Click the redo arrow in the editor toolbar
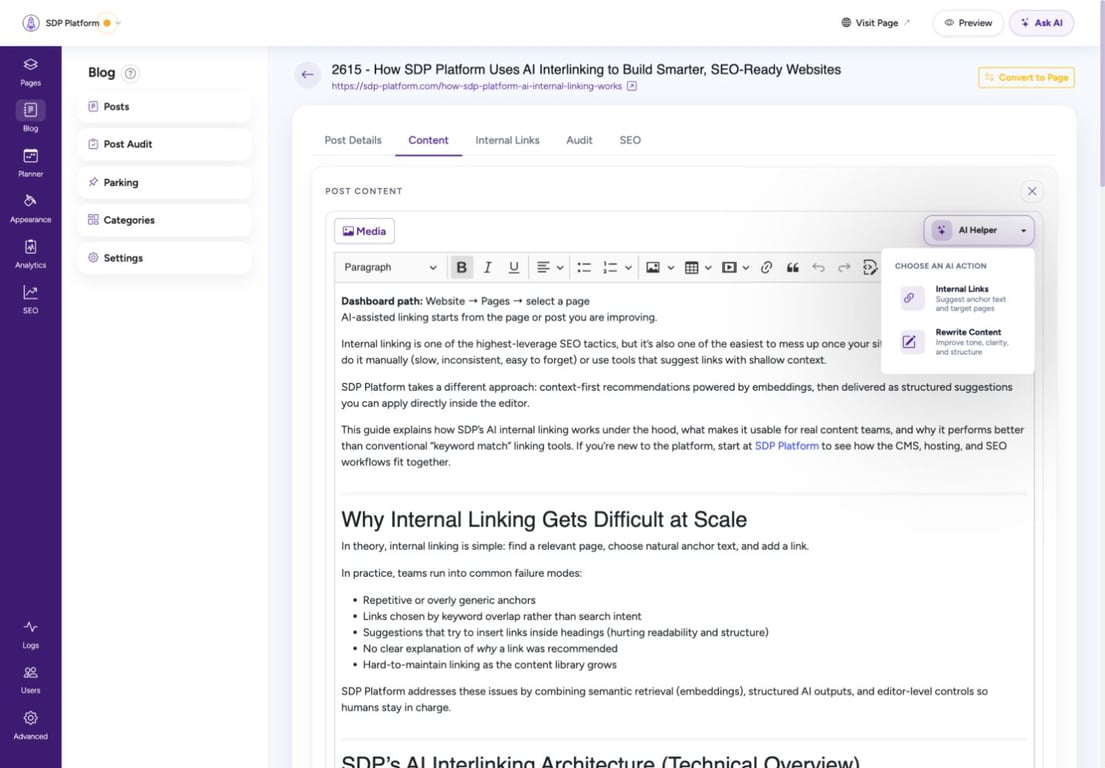 click(844, 267)
